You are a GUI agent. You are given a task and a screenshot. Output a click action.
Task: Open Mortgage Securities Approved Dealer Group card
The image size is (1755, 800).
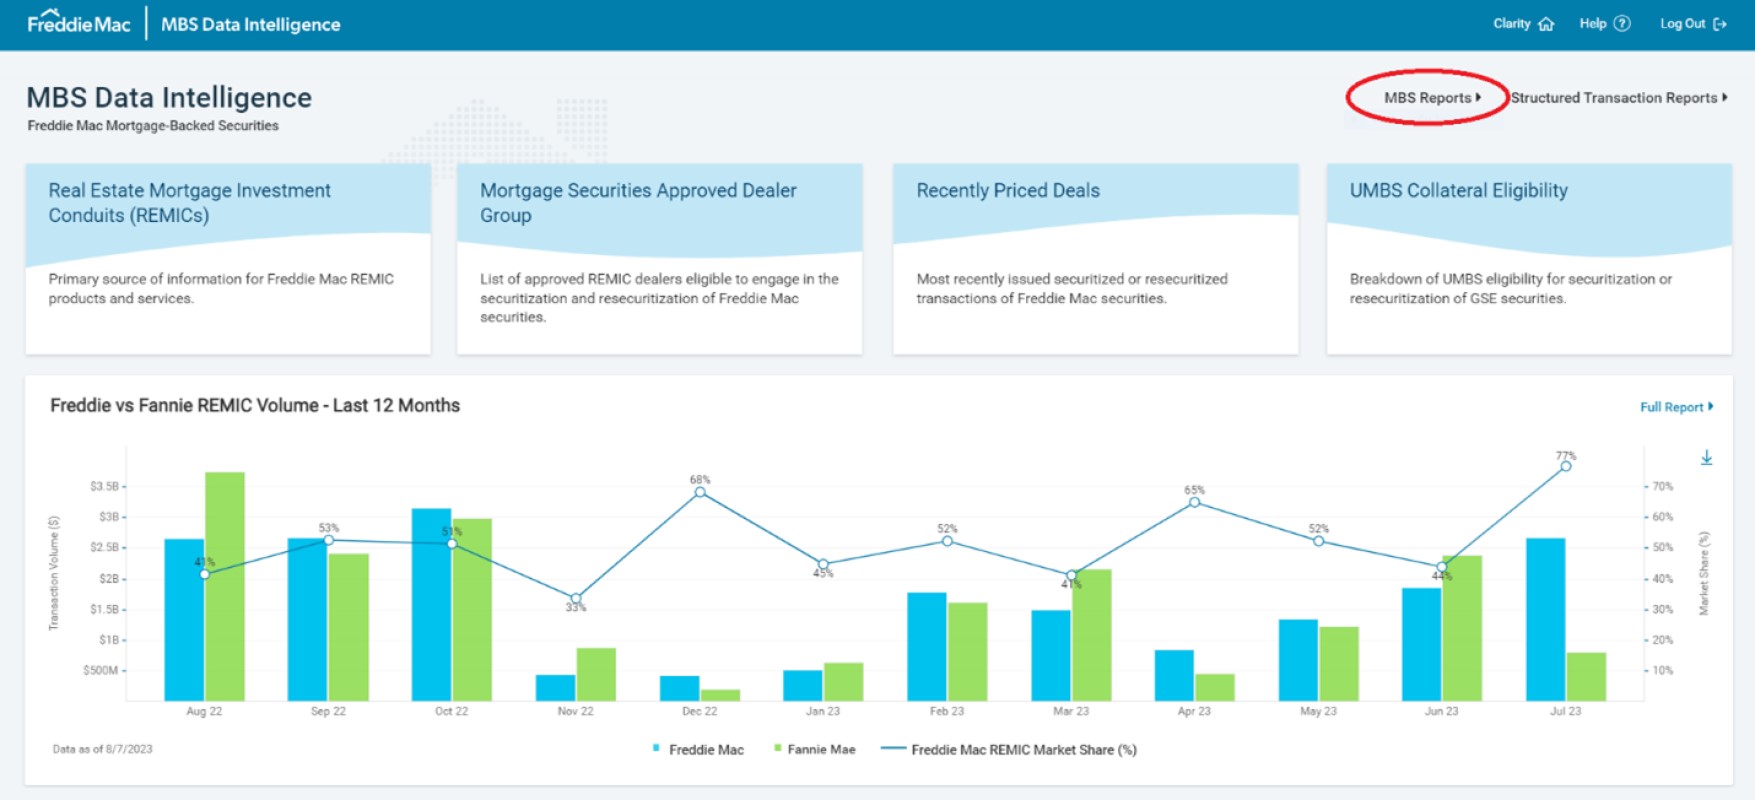click(659, 259)
